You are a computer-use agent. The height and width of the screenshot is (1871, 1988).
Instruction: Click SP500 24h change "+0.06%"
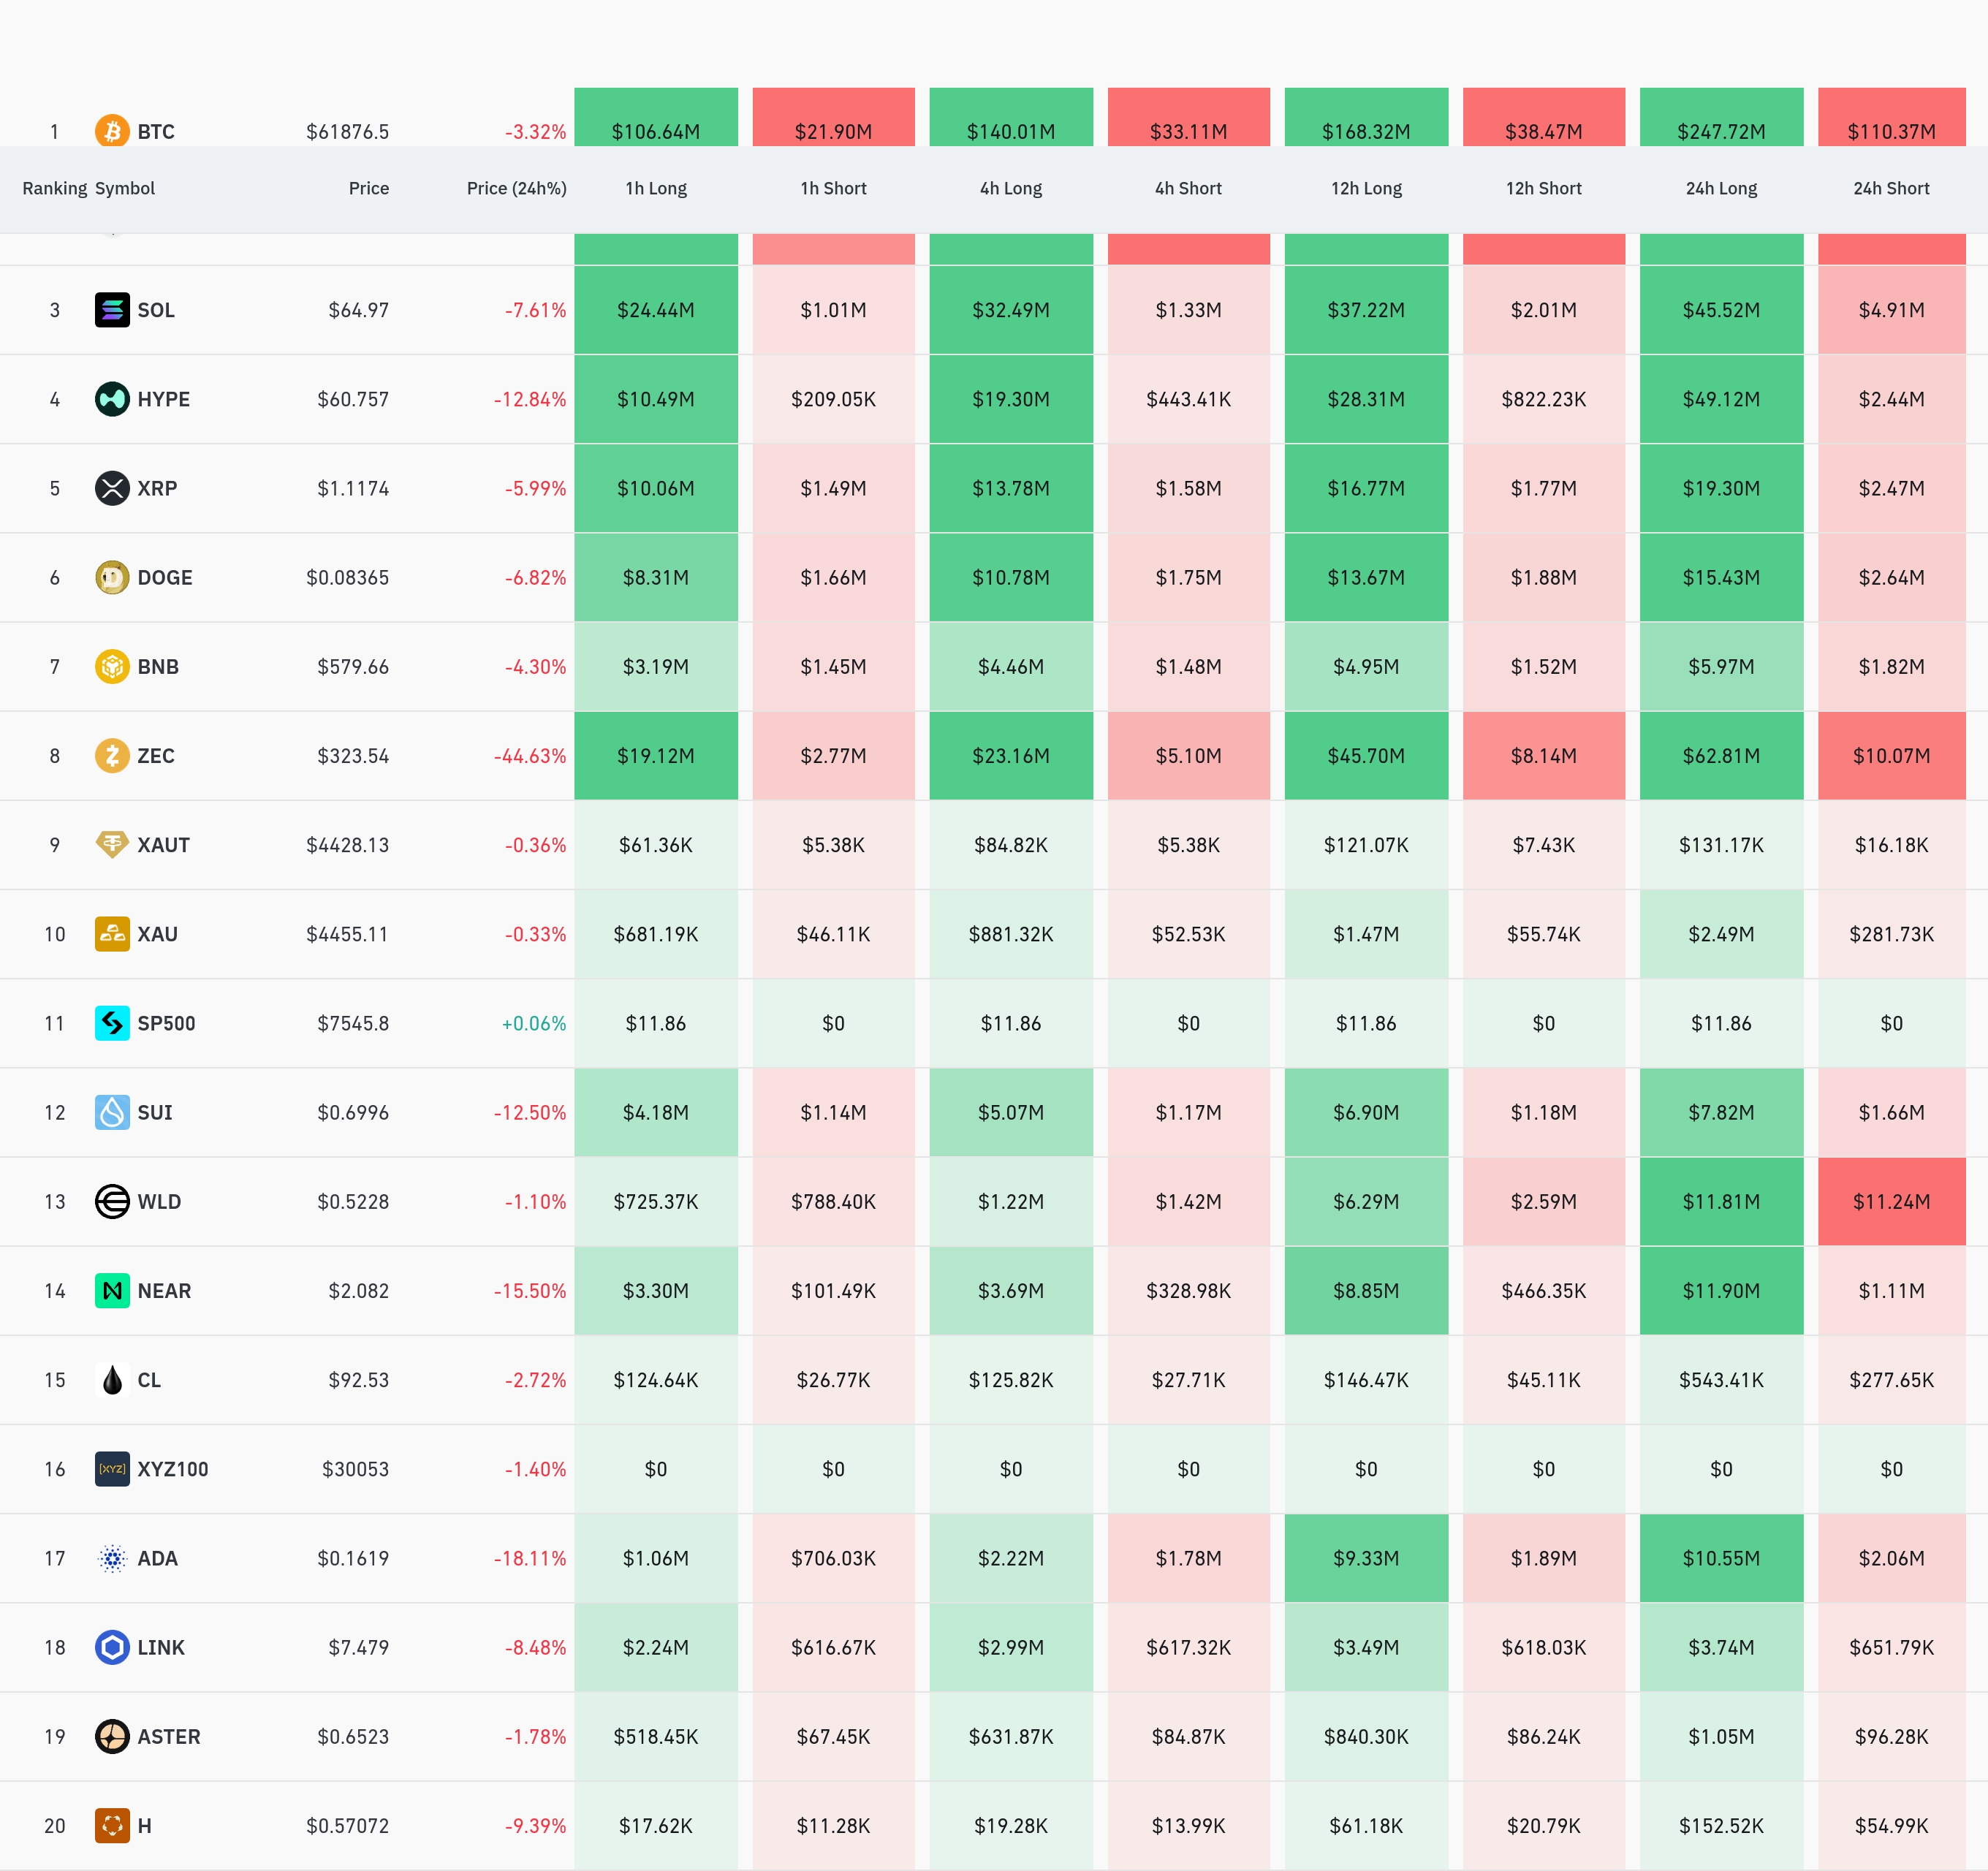tap(534, 1023)
